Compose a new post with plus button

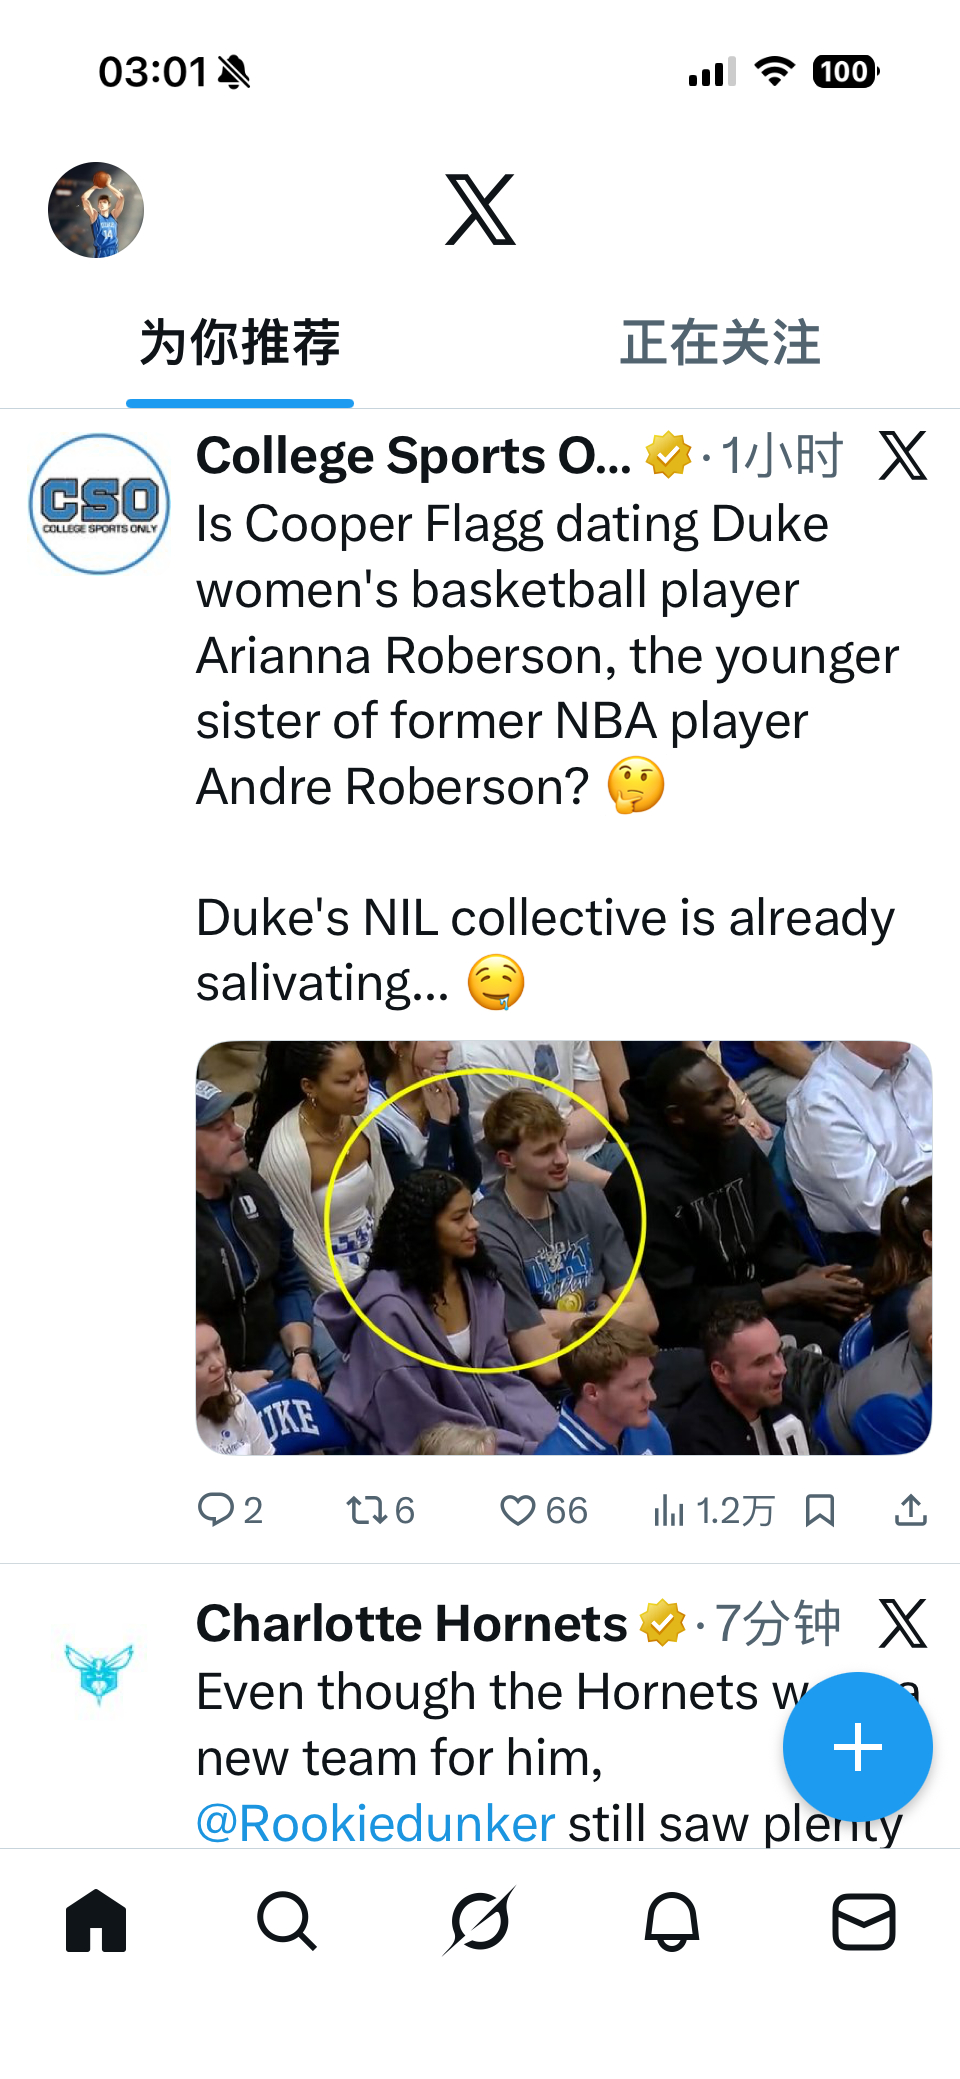click(857, 1747)
